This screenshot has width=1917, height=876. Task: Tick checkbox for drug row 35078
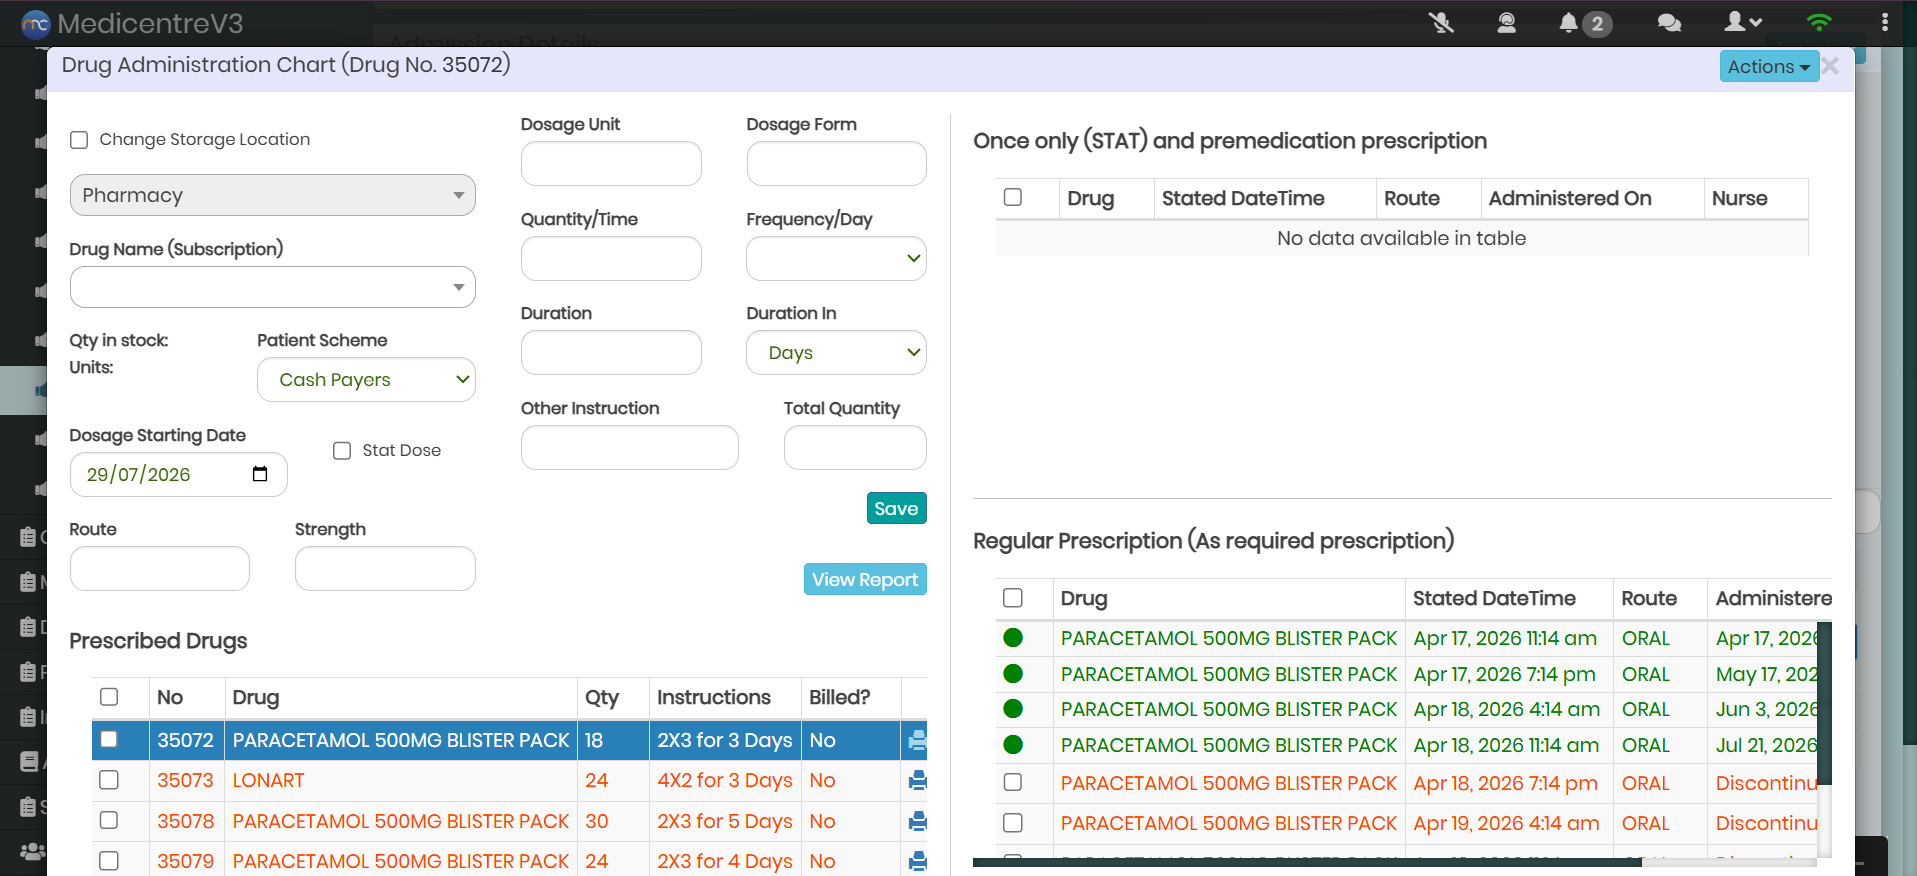[109, 820]
